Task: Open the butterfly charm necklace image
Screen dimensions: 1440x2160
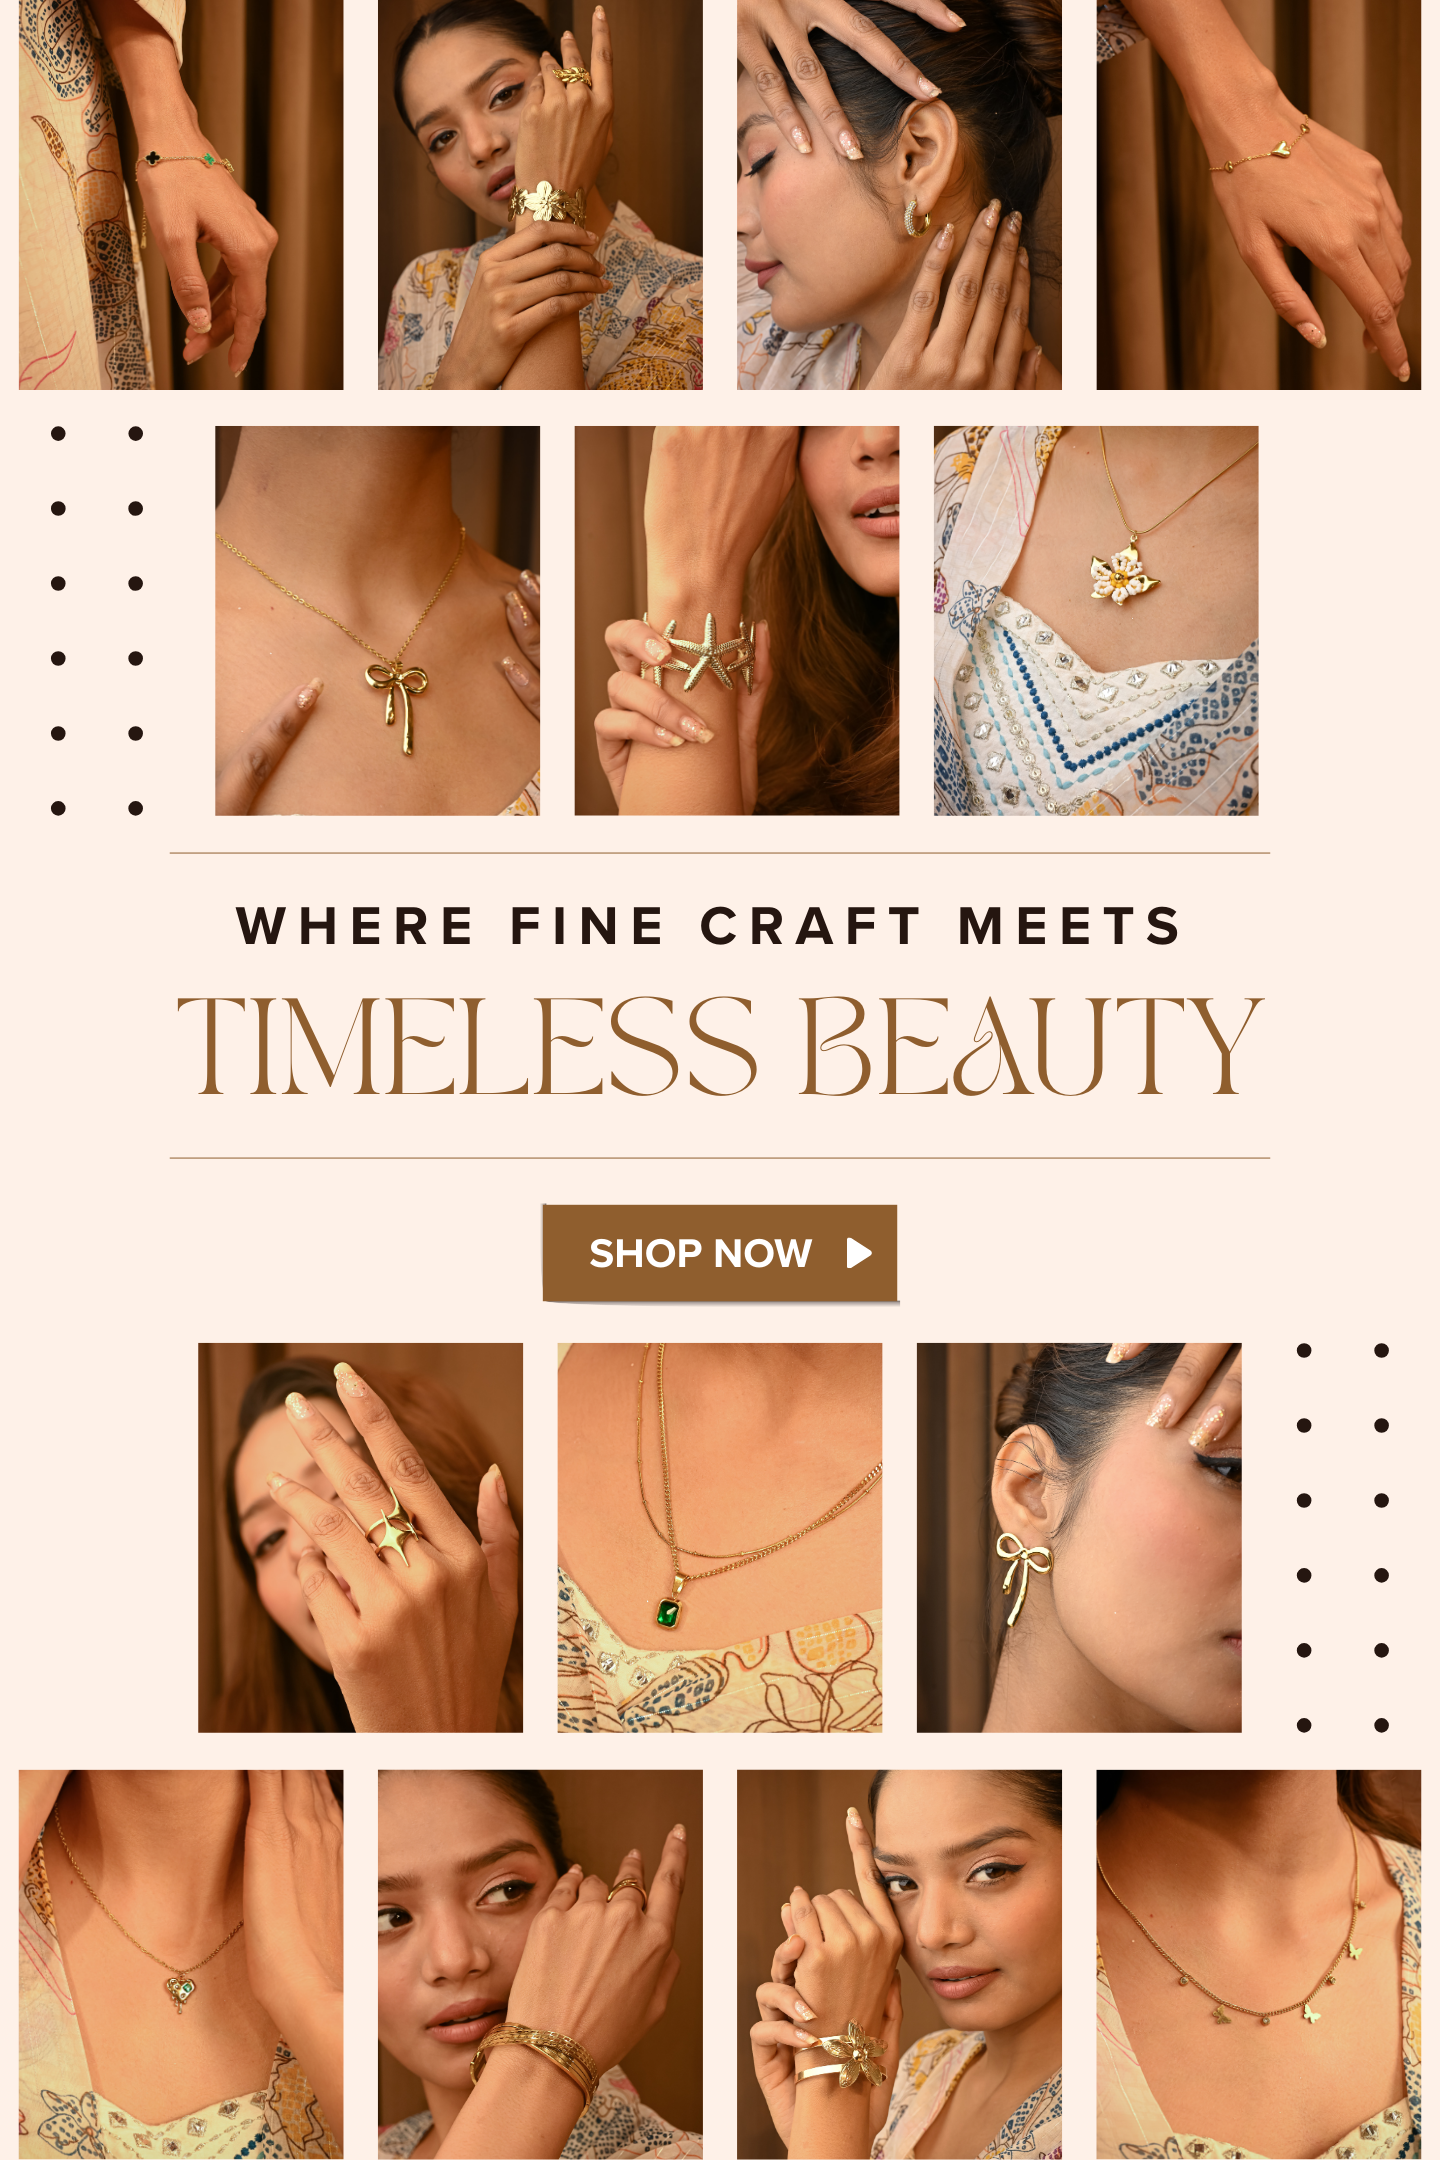Action: pyautogui.click(x=1259, y=1964)
